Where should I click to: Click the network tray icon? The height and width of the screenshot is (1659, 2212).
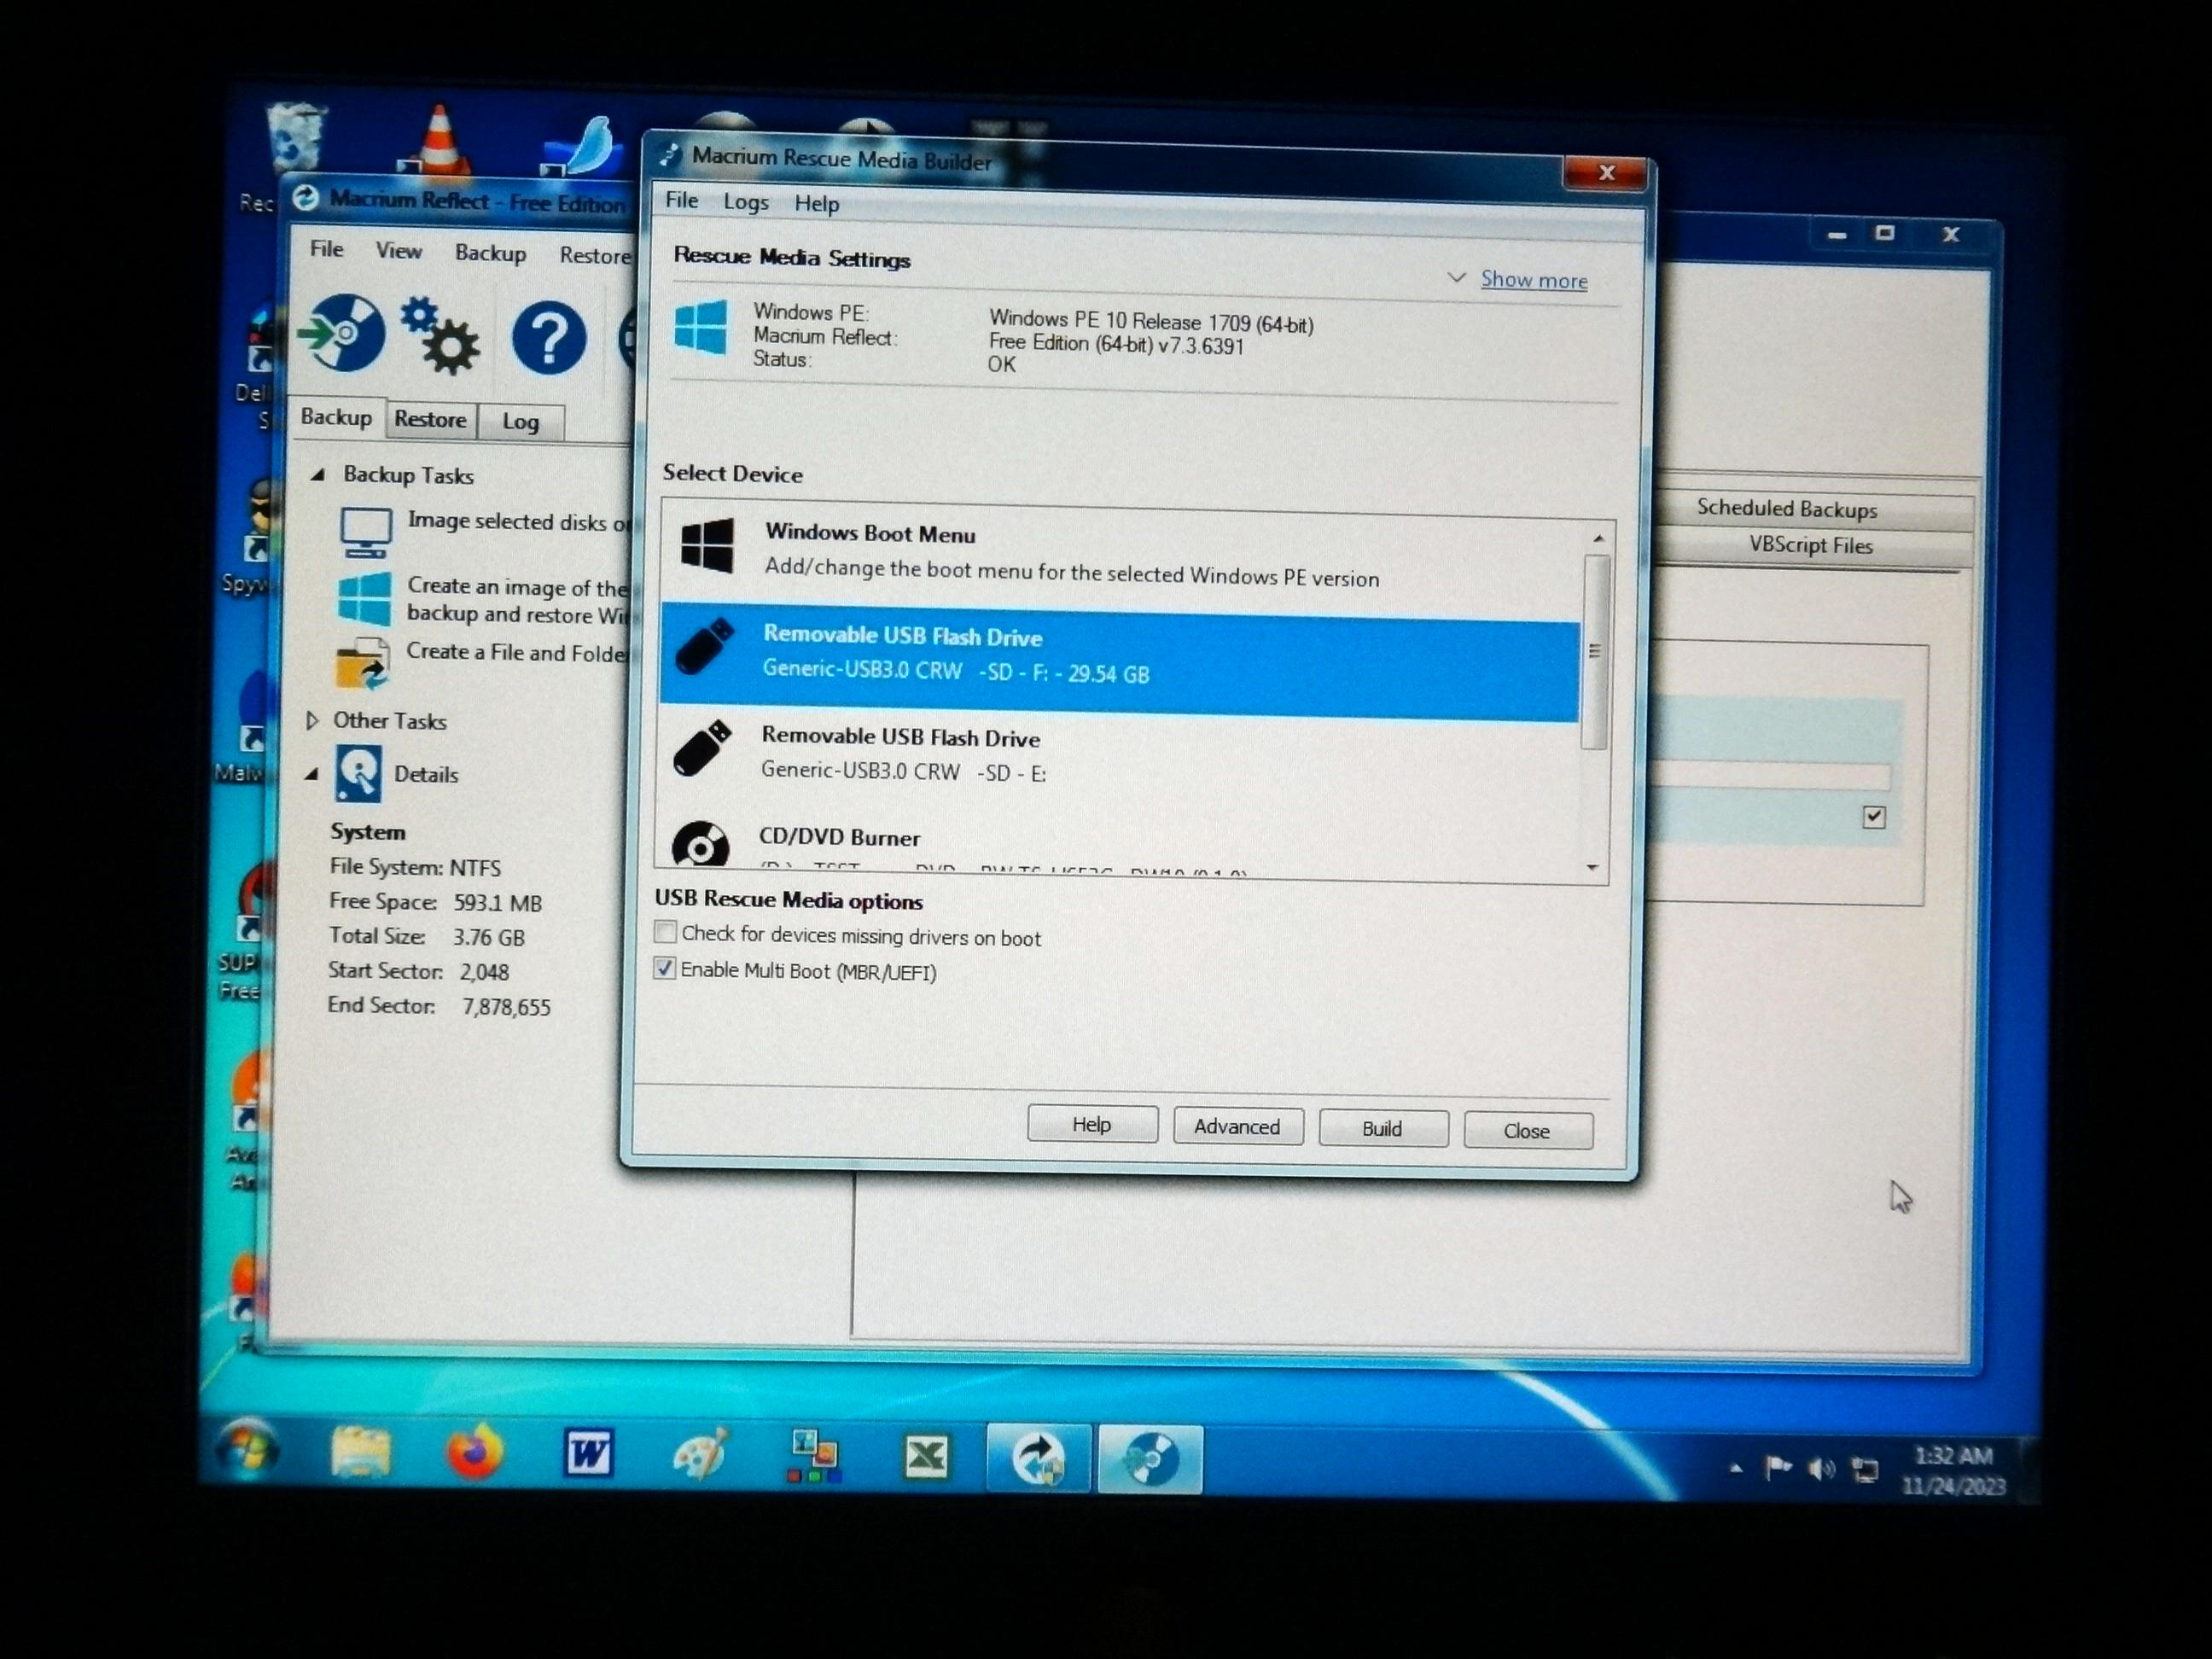pos(1865,1470)
